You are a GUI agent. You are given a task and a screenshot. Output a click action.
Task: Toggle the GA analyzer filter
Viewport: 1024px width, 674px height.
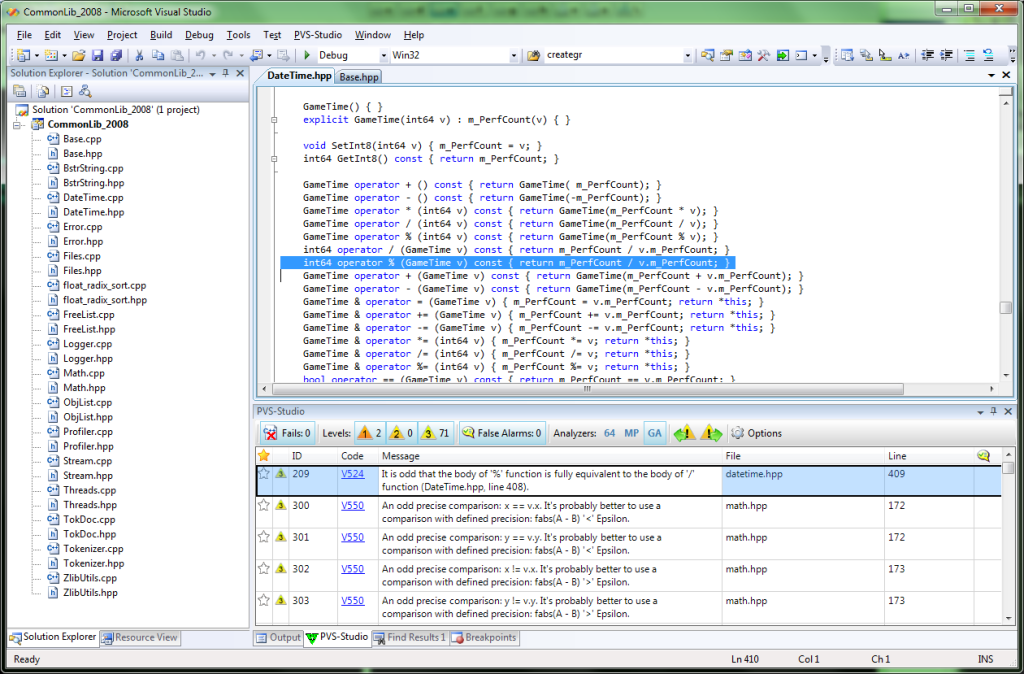654,434
